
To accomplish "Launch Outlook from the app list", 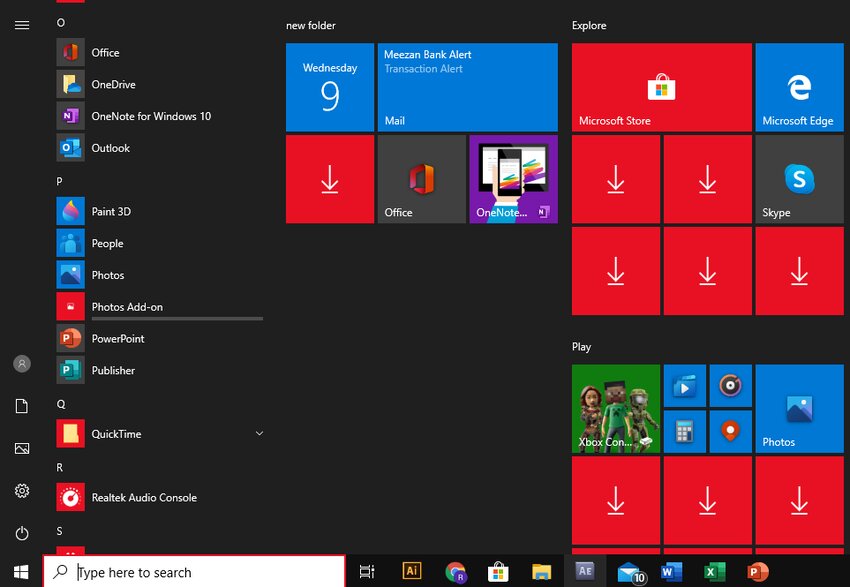I will [x=160, y=148].
